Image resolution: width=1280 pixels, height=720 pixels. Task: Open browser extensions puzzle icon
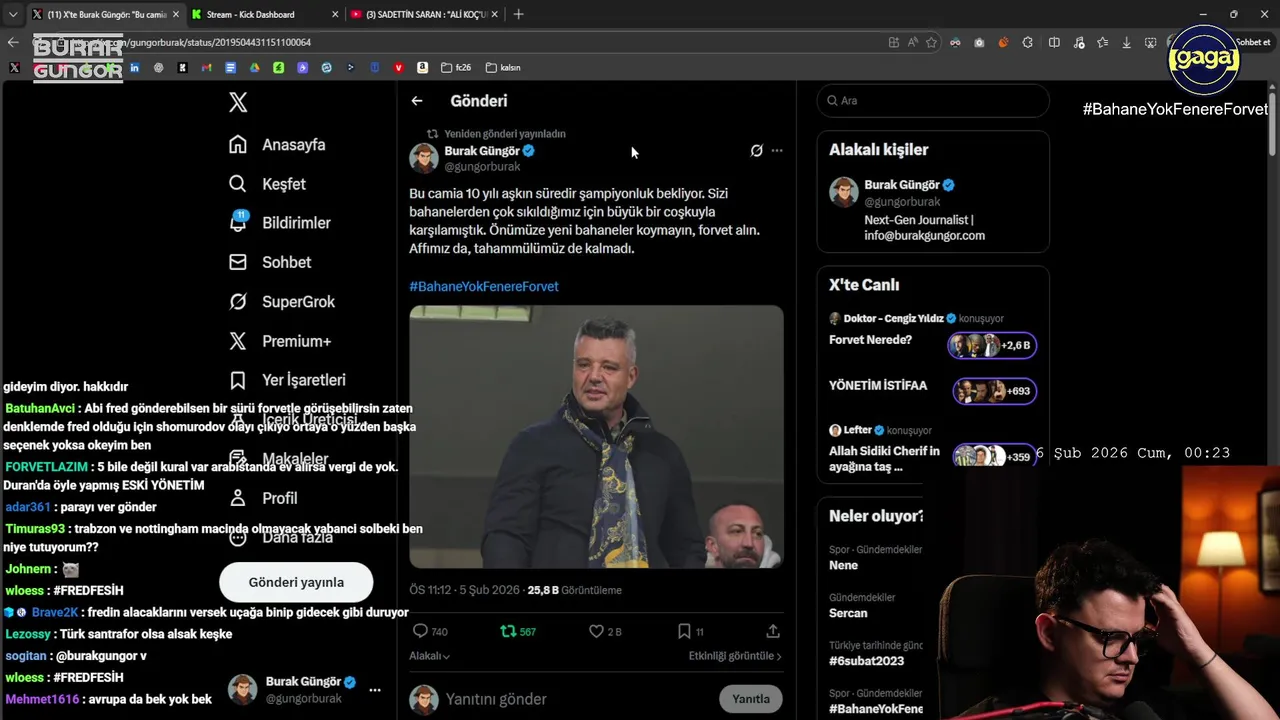[x=1028, y=42]
